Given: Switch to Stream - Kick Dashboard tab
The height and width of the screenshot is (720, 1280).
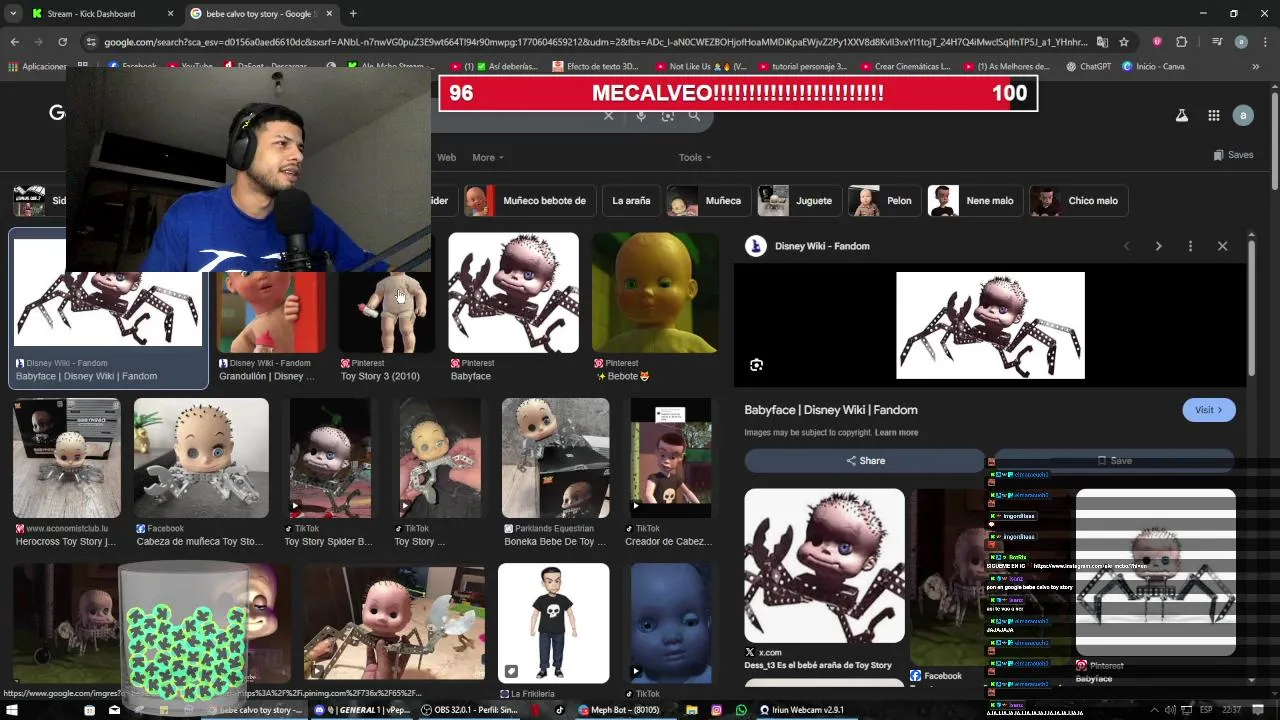Looking at the screenshot, I should [x=103, y=13].
